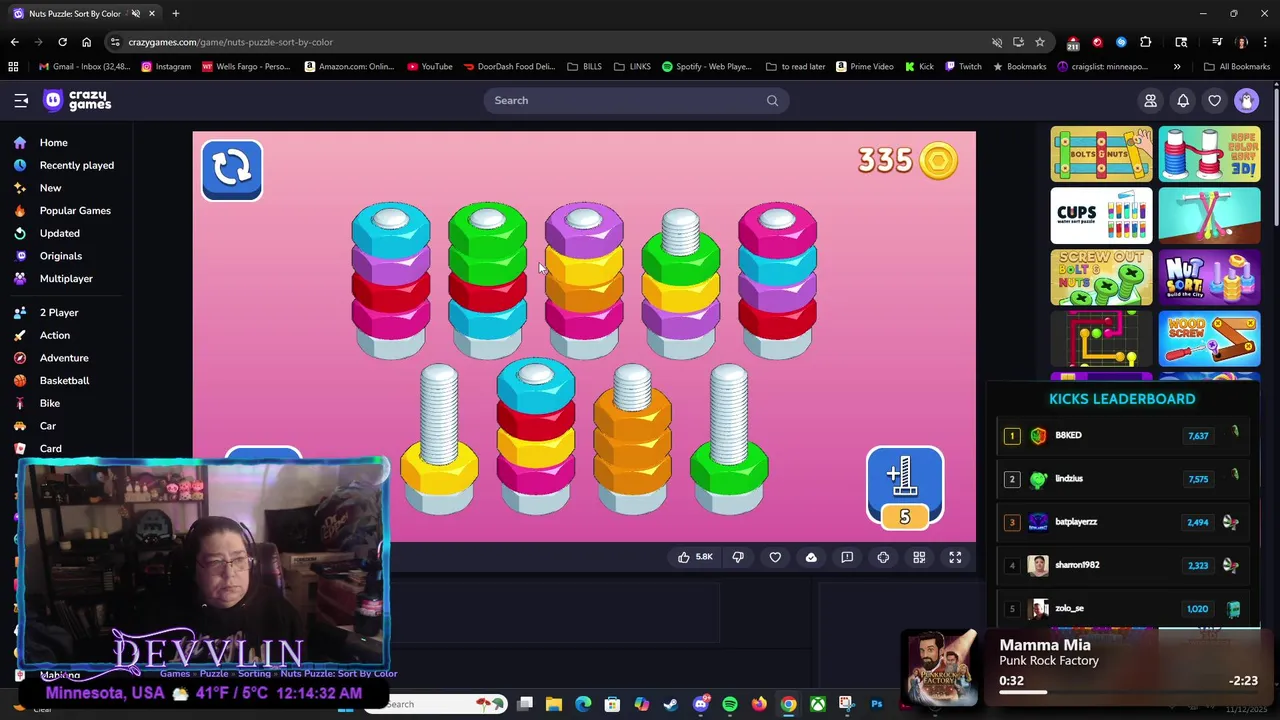Open a new browser tab

click(175, 13)
